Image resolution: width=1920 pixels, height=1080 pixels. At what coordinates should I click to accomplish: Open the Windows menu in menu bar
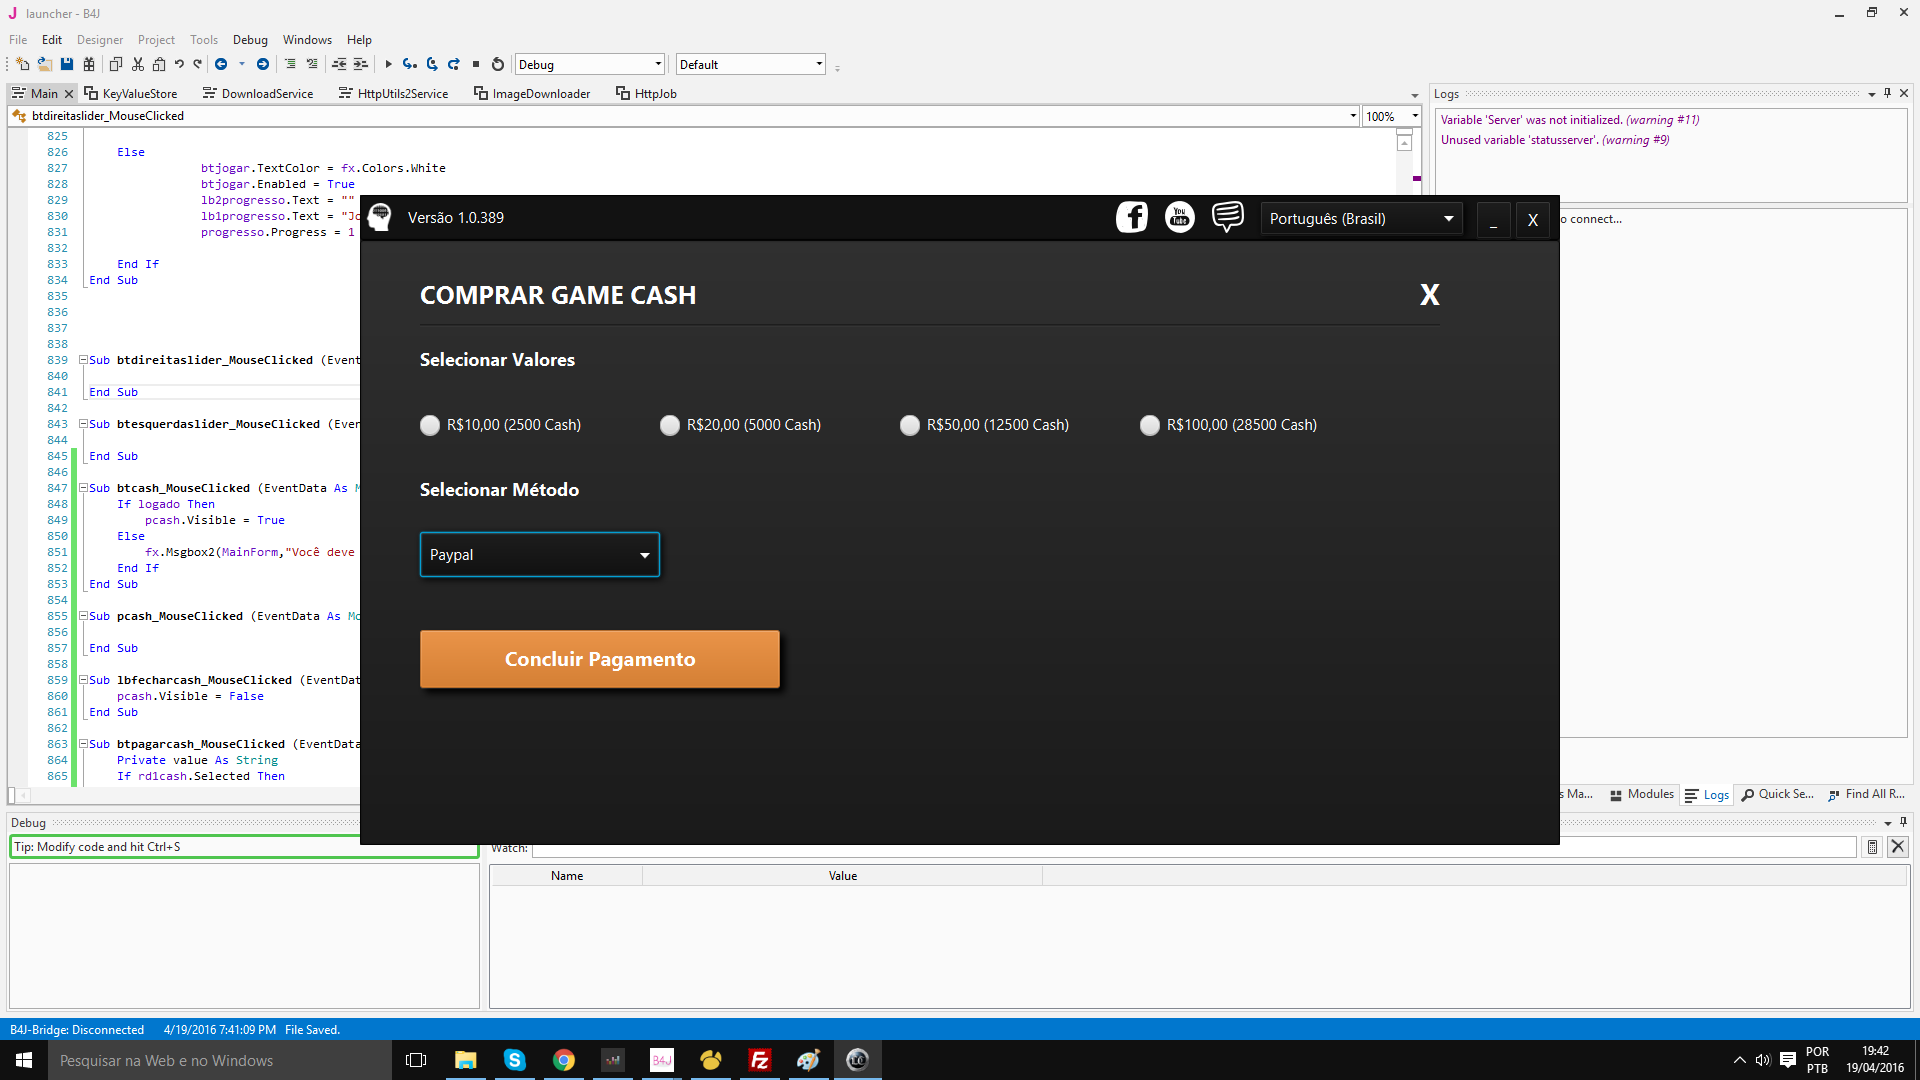[x=307, y=40]
